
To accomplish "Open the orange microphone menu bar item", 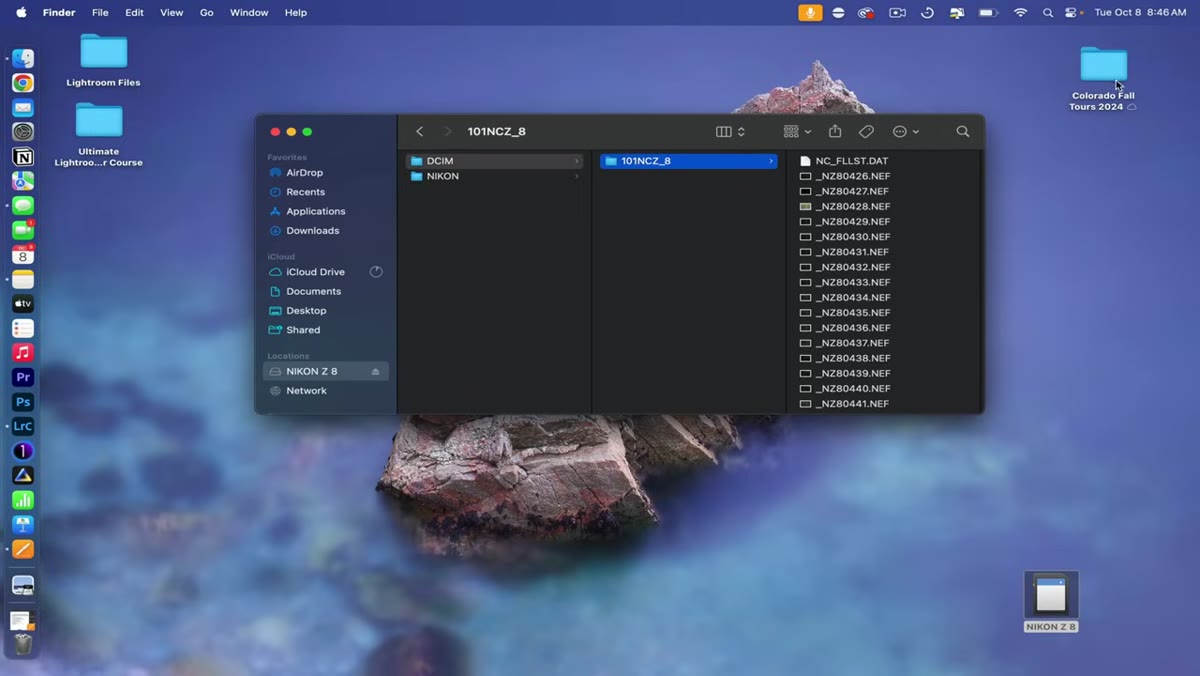I will click(810, 13).
